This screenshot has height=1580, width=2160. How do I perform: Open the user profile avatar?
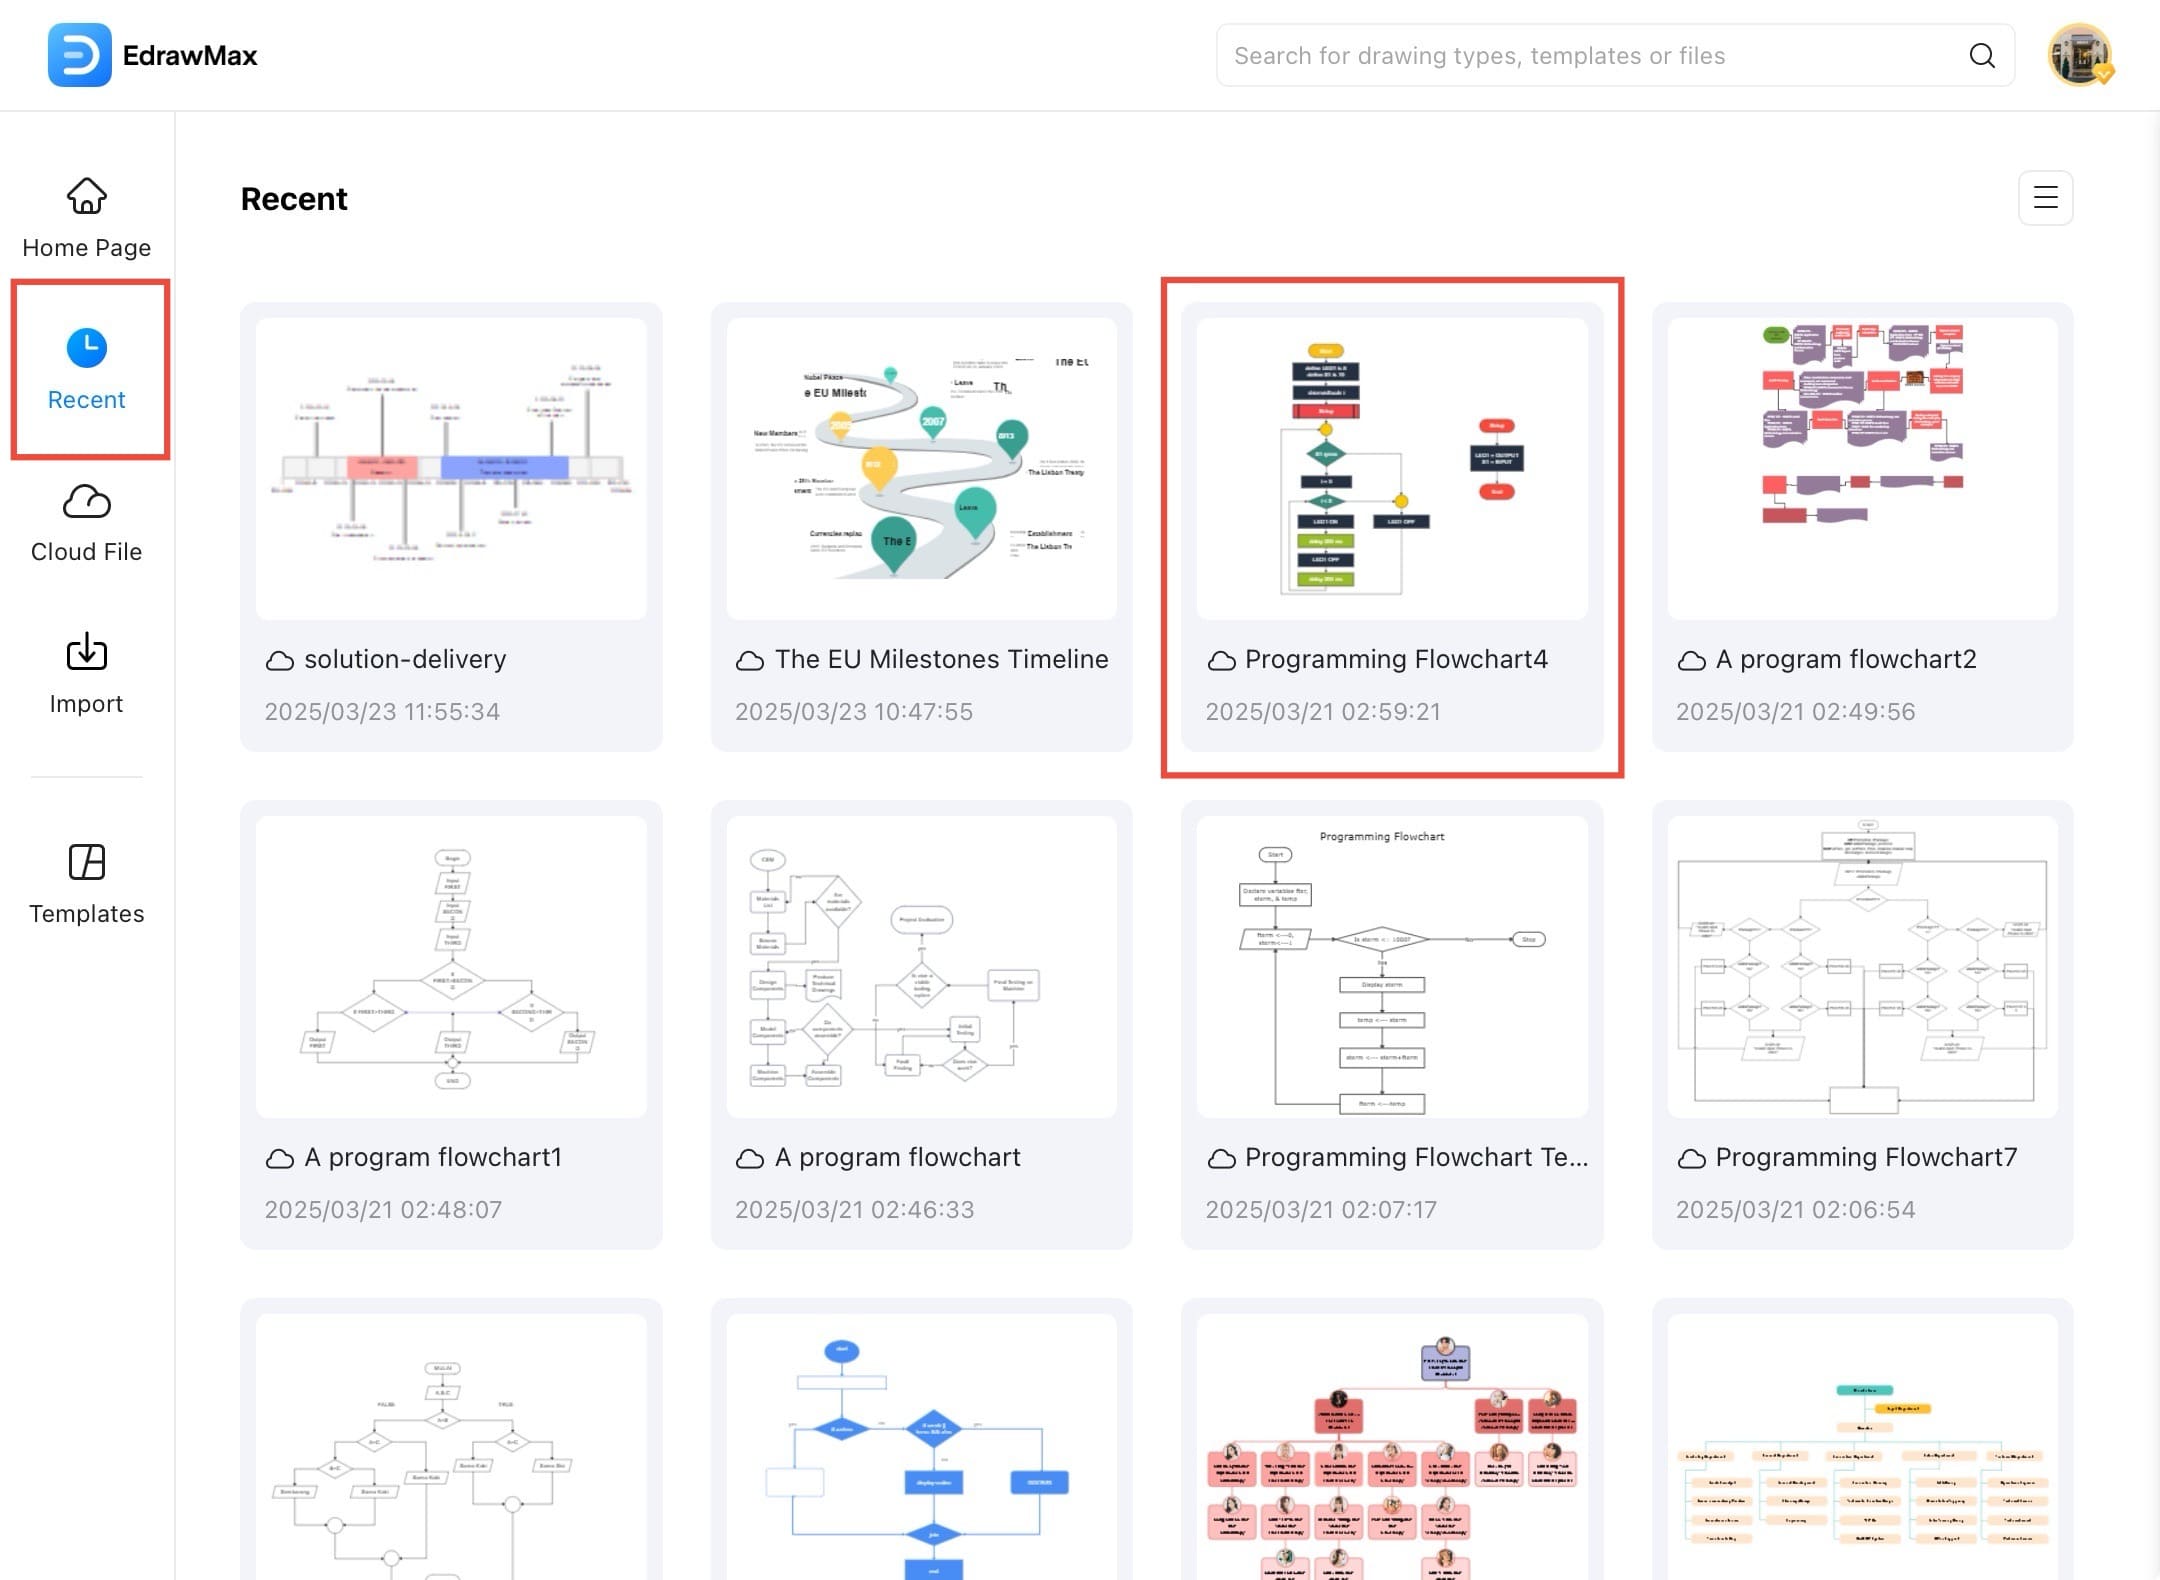2079,55
